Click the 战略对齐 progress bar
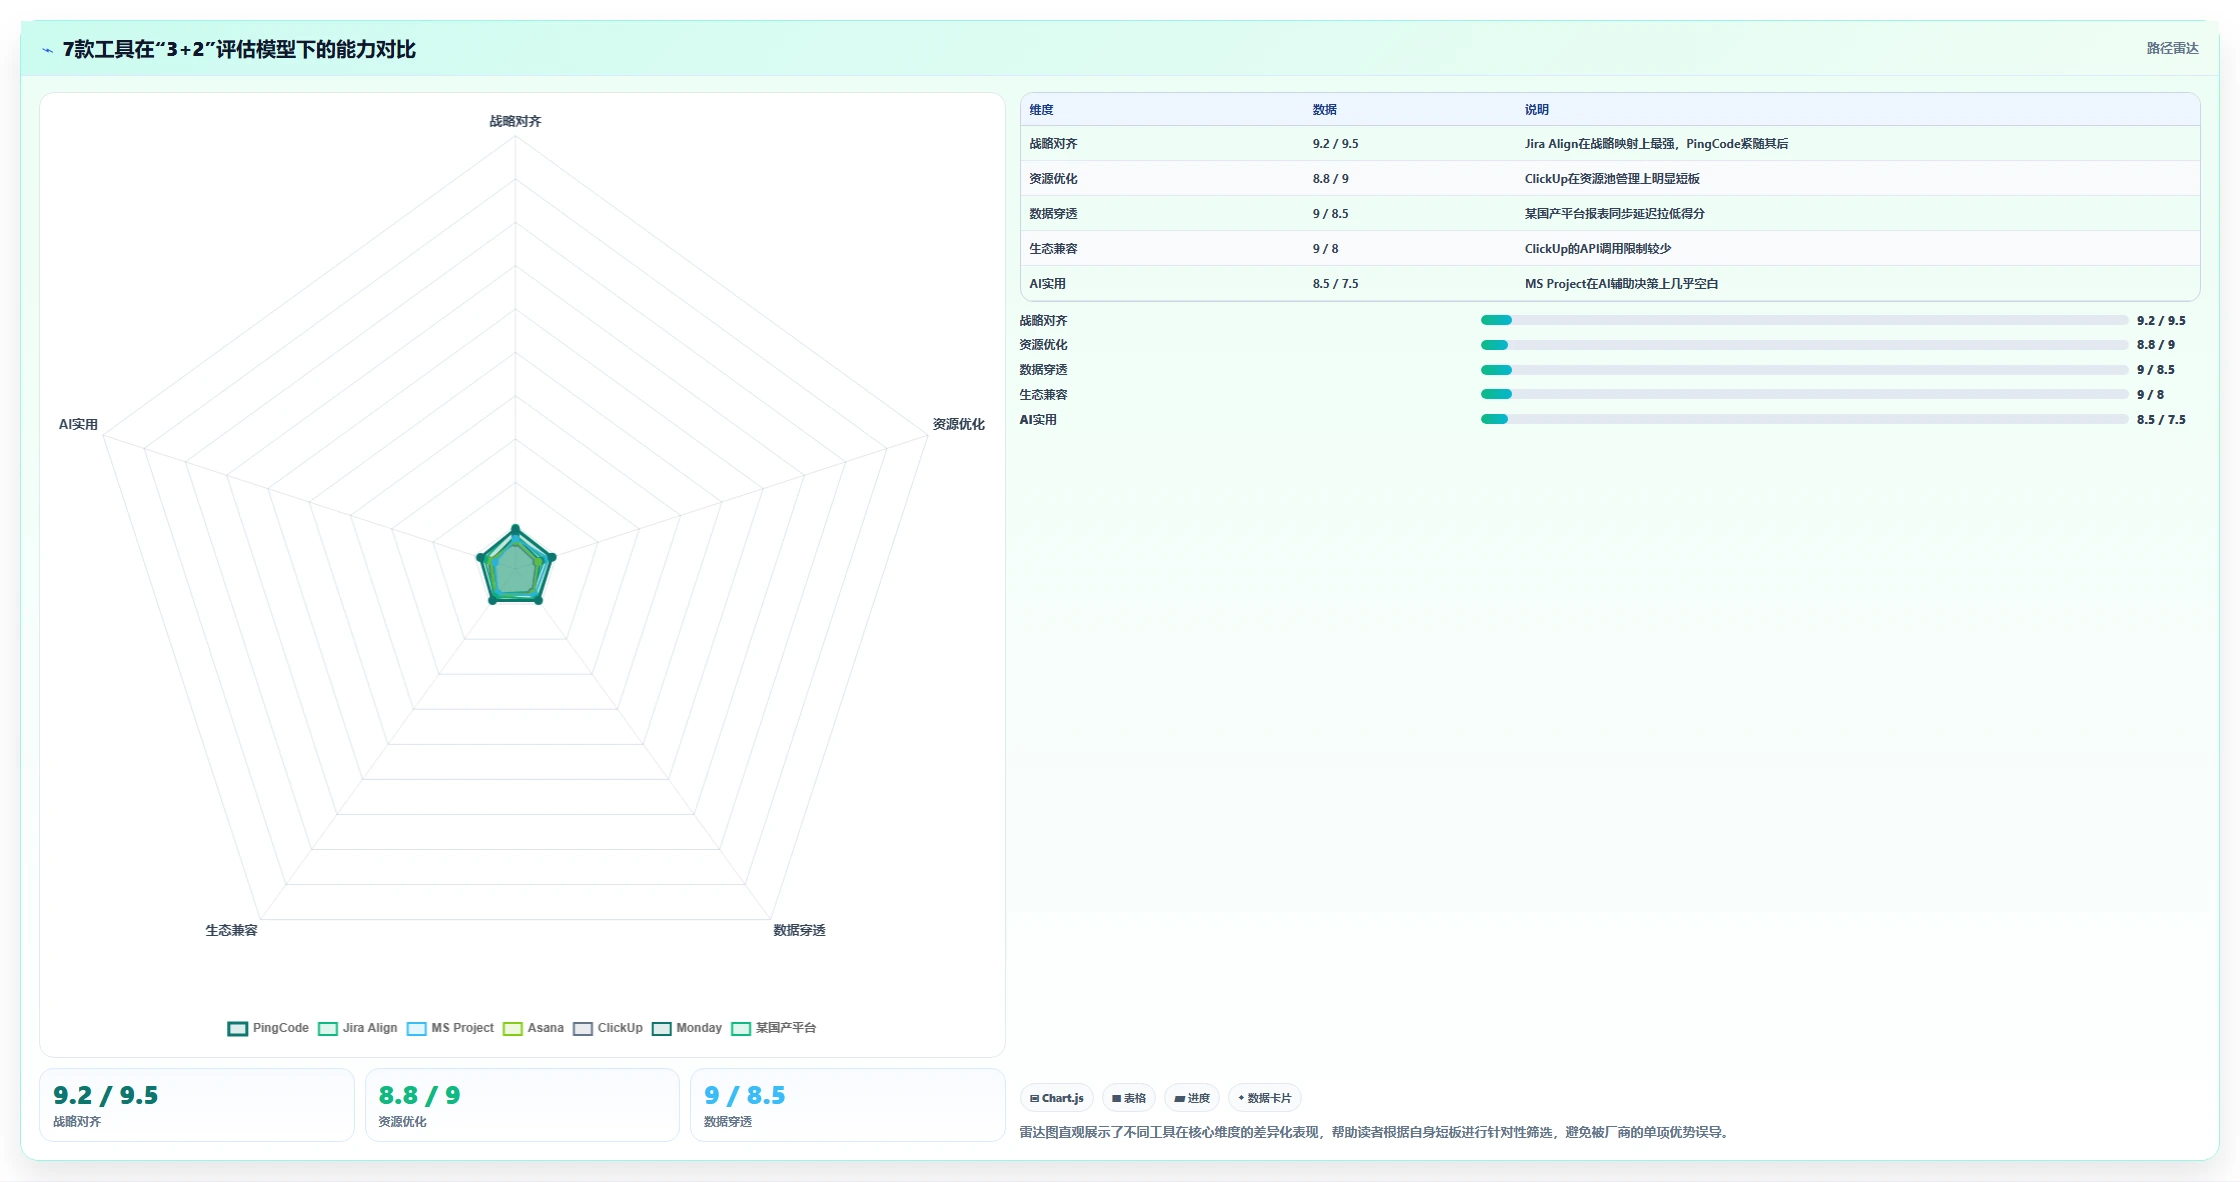 tap(1804, 320)
